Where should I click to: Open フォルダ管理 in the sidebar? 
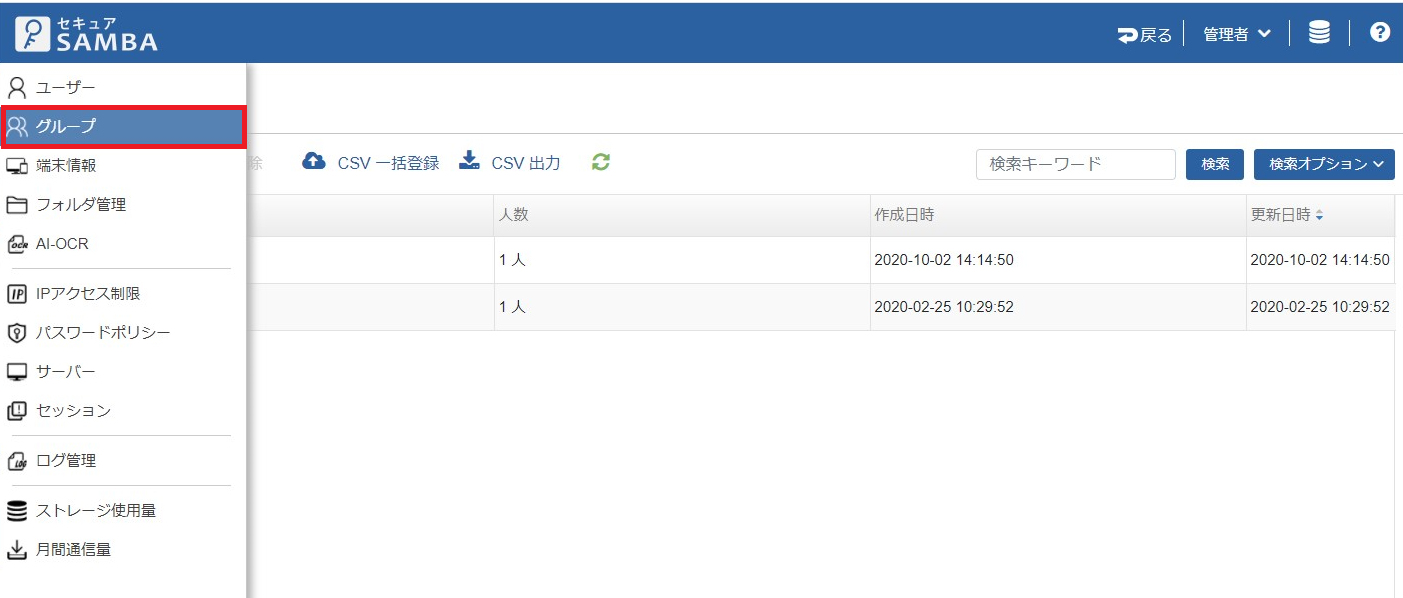tap(80, 205)
